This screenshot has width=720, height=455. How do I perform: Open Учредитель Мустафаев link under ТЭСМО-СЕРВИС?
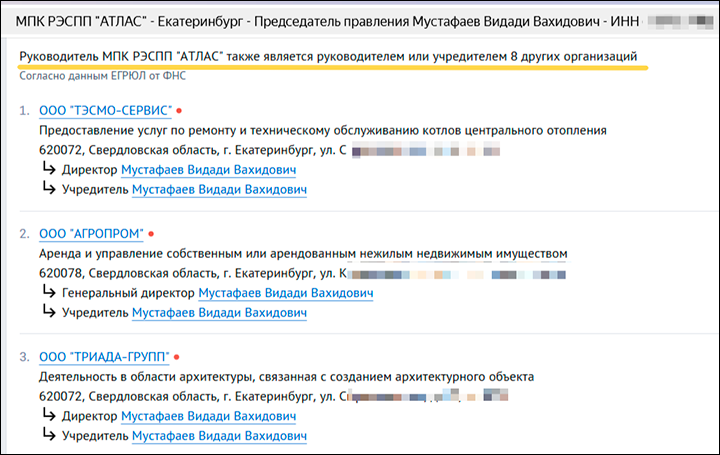click(219, 190)
